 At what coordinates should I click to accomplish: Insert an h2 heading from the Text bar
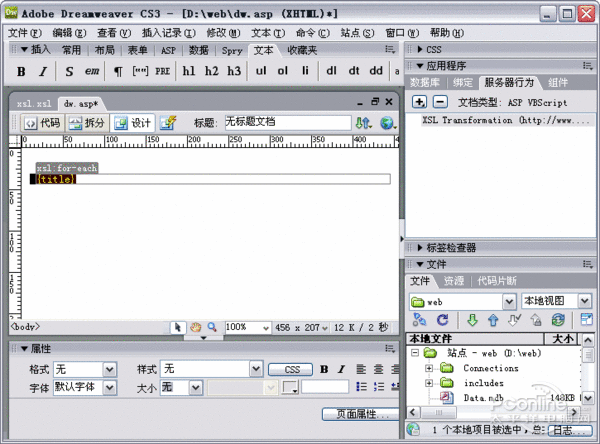point(211,71)
